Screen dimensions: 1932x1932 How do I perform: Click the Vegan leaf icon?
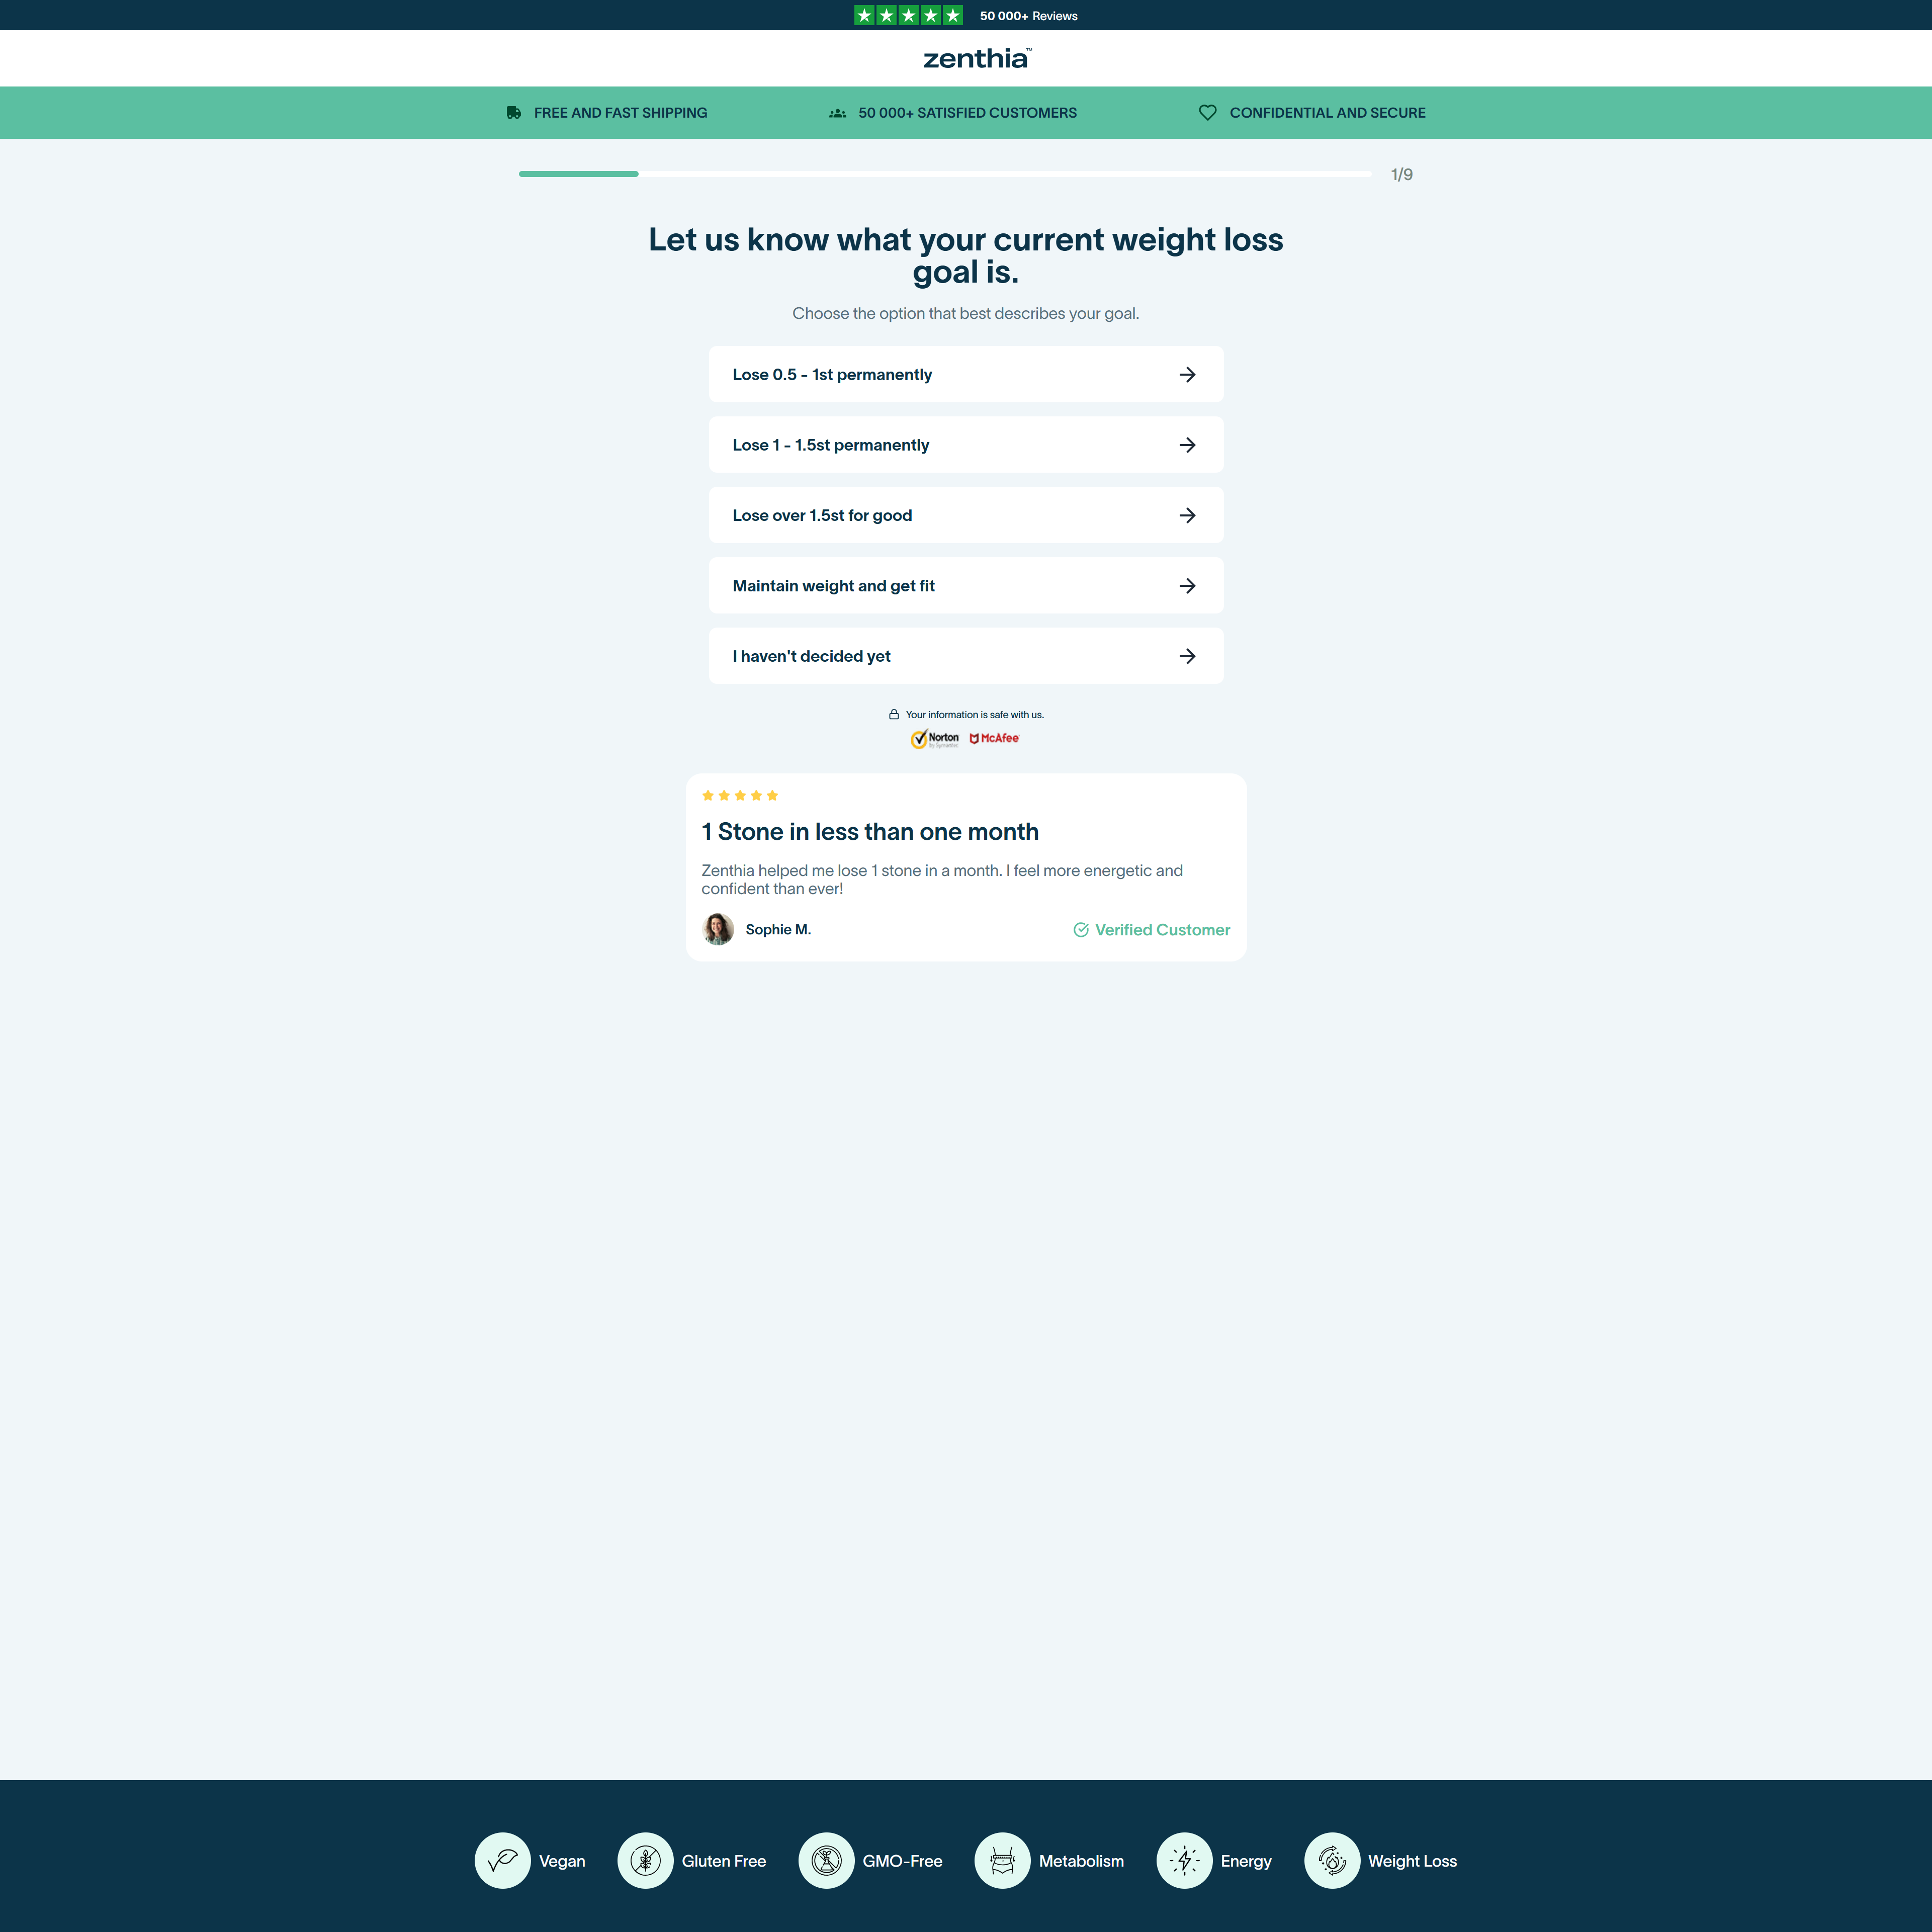(502, 1860)
